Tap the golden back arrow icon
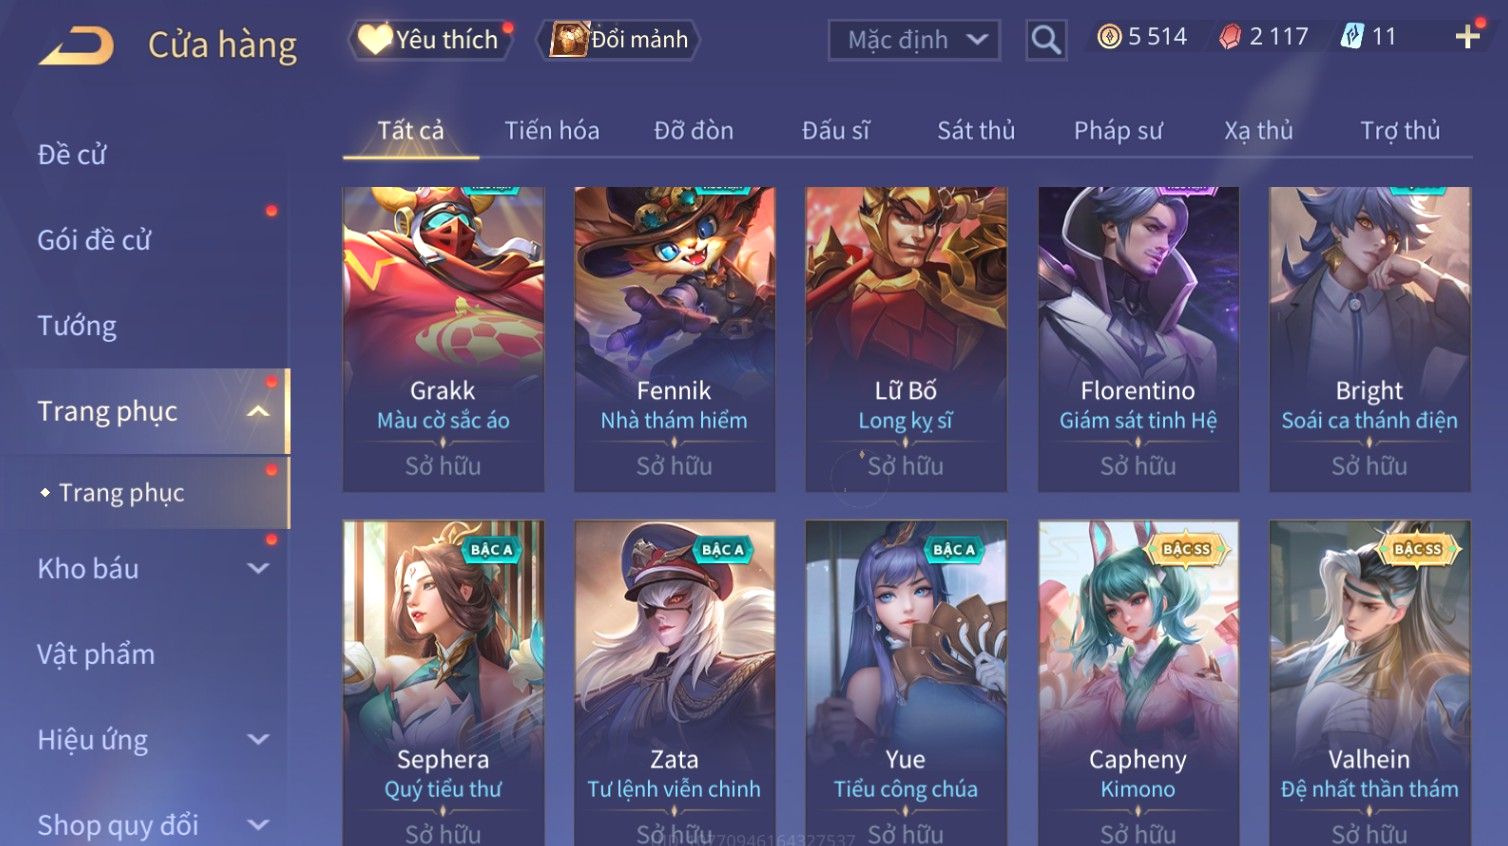Viewport: 1508px width, 846px height. coord(77,46)
